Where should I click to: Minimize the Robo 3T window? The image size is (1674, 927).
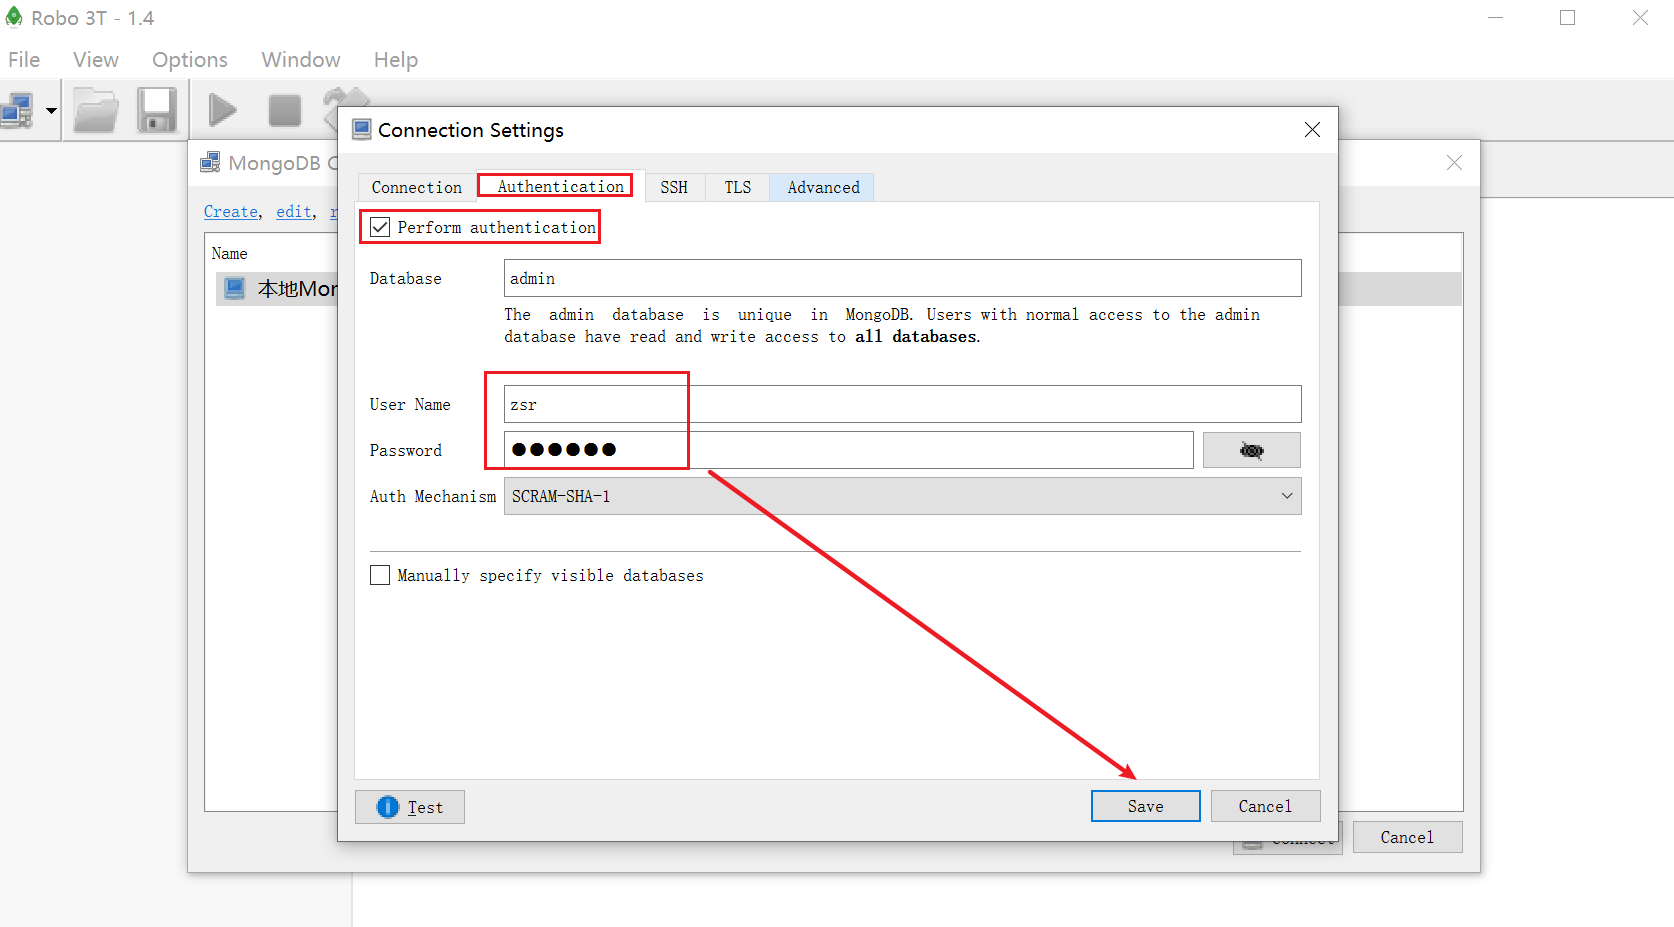[x=1495, y=18]
